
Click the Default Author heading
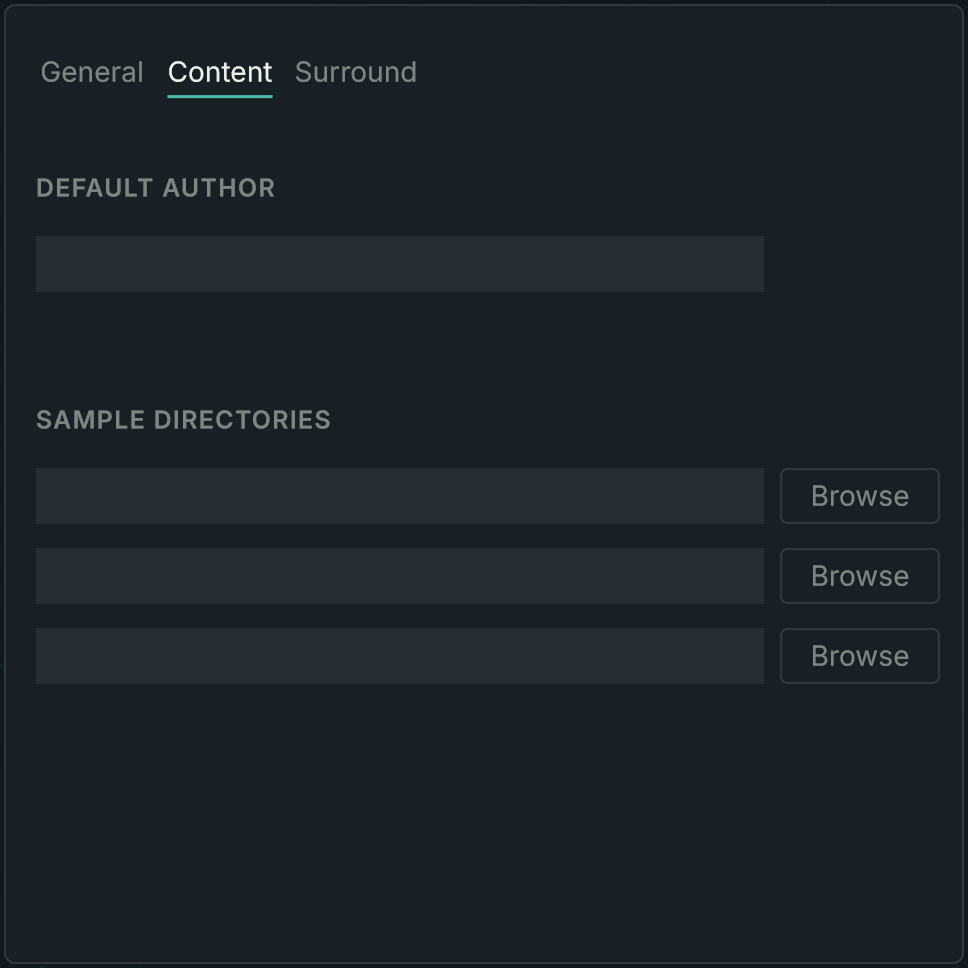click(x=155, y=188)
